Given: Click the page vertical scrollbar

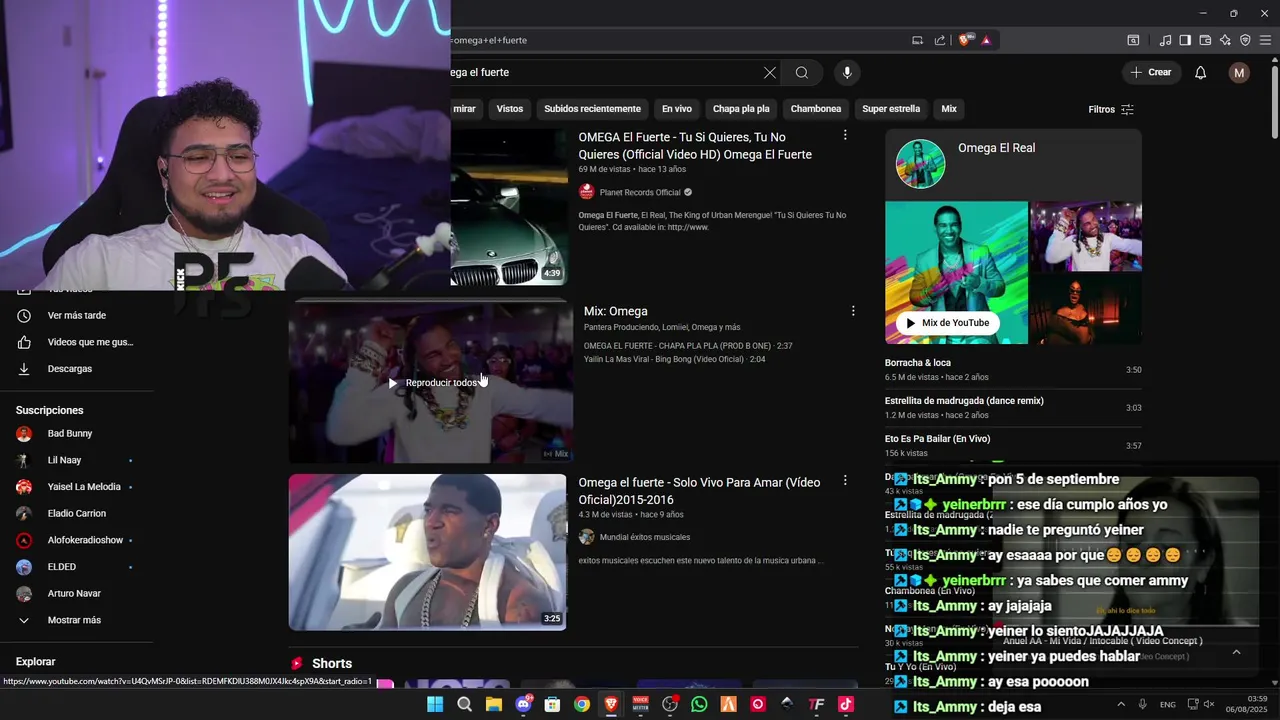Looking at the screenshot, I should pyautogui.click(x=1274, y=100).
